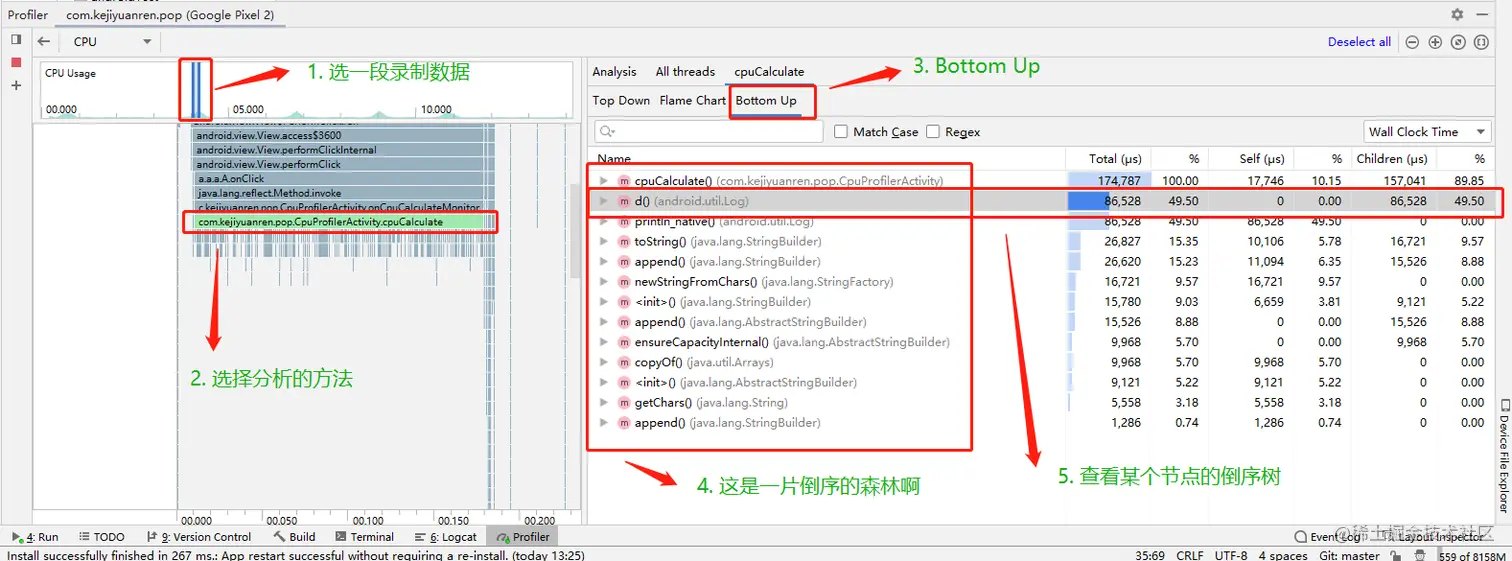Image resolution: width=1512 pixels, height=561 pixels.
Task: Start a new profiling session
Action: point(16,86)
